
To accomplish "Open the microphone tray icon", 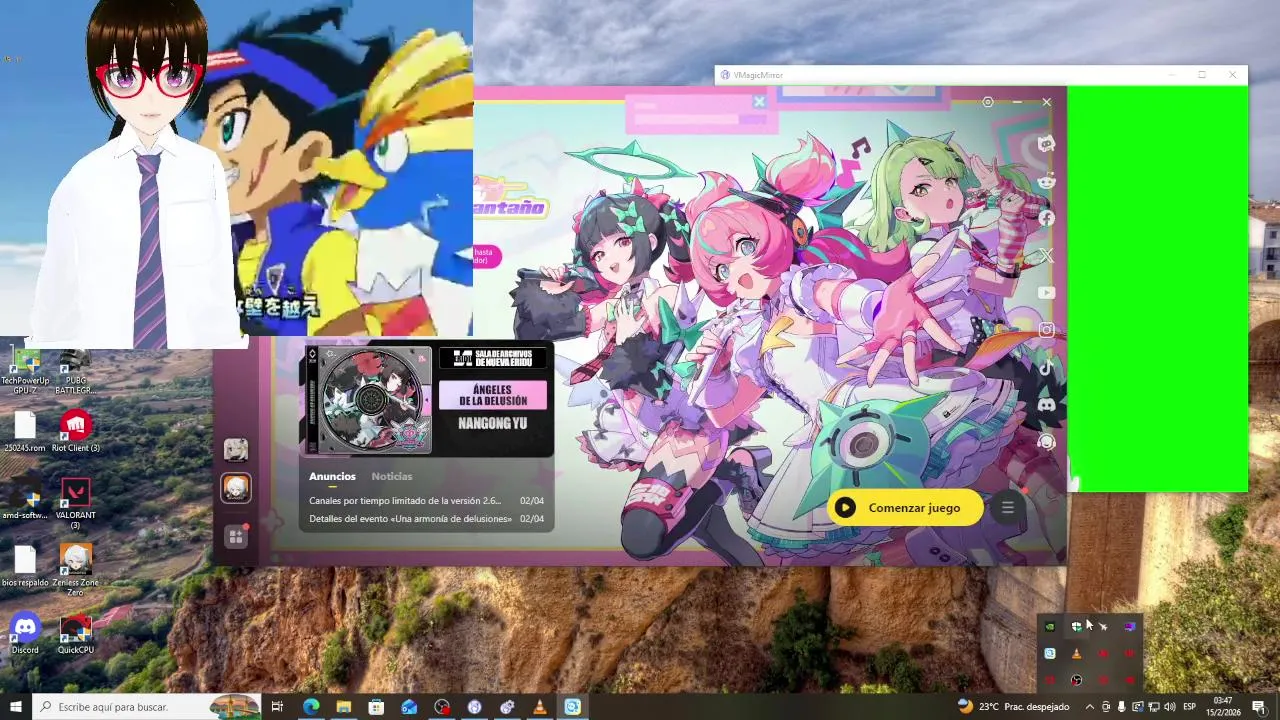I will pos(1121,707).
